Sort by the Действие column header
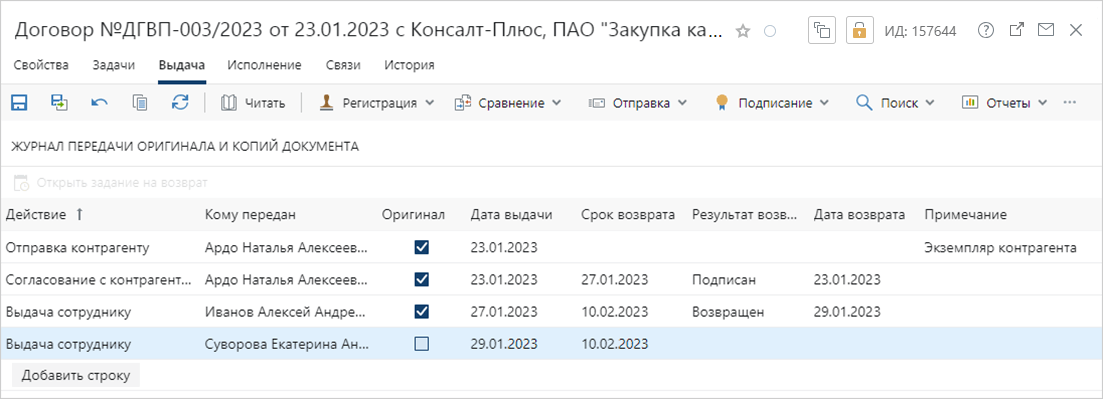 44,215
